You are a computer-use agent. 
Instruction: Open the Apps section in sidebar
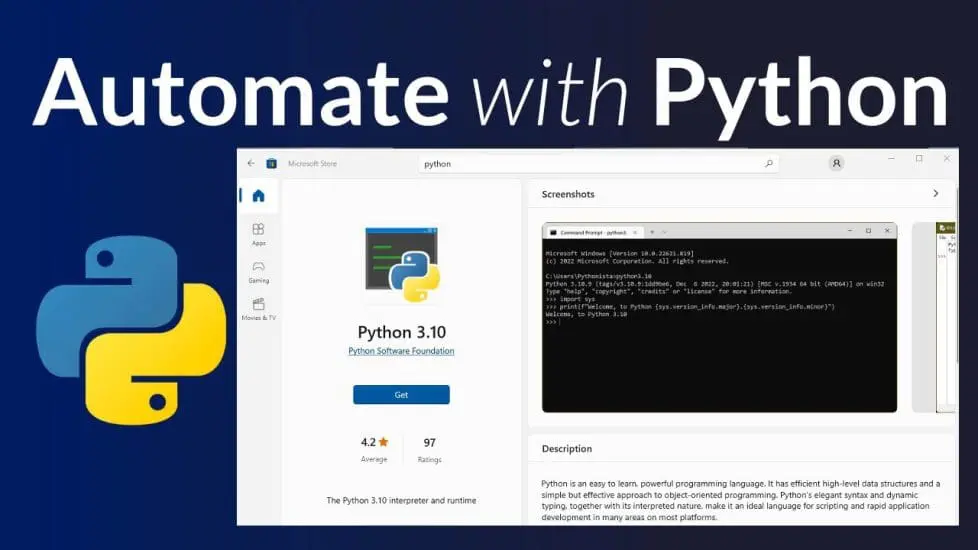click(x=258, y=234)
